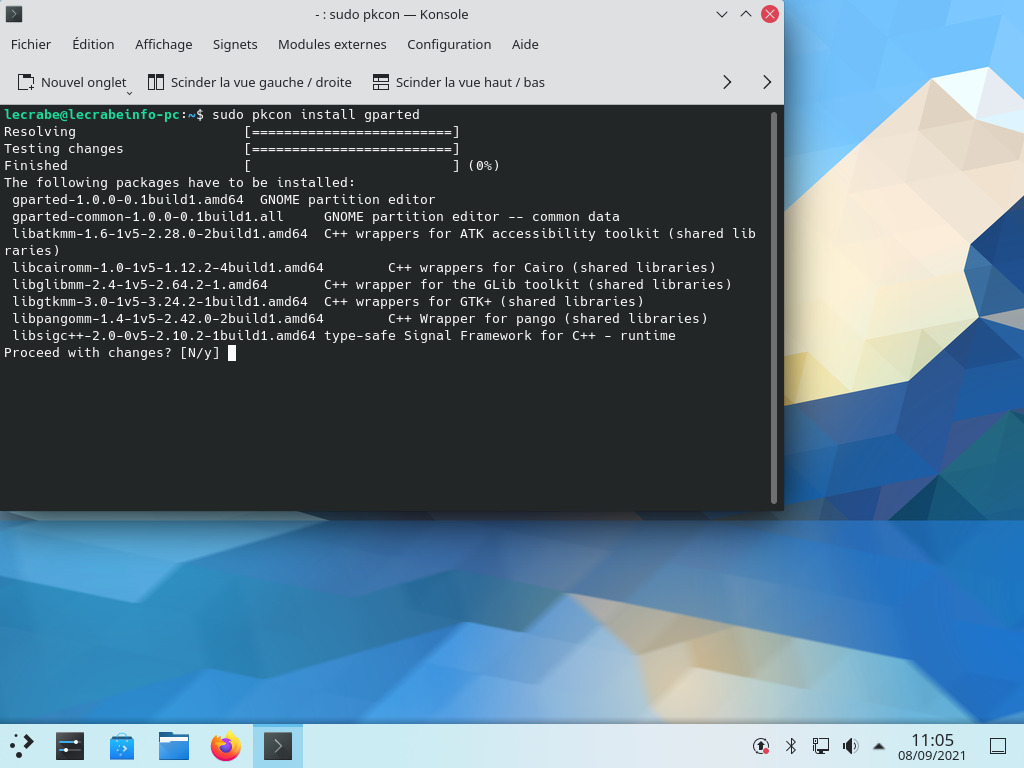Open the Configuration menu
The image size is (1024, 768).
pos(449,44)
